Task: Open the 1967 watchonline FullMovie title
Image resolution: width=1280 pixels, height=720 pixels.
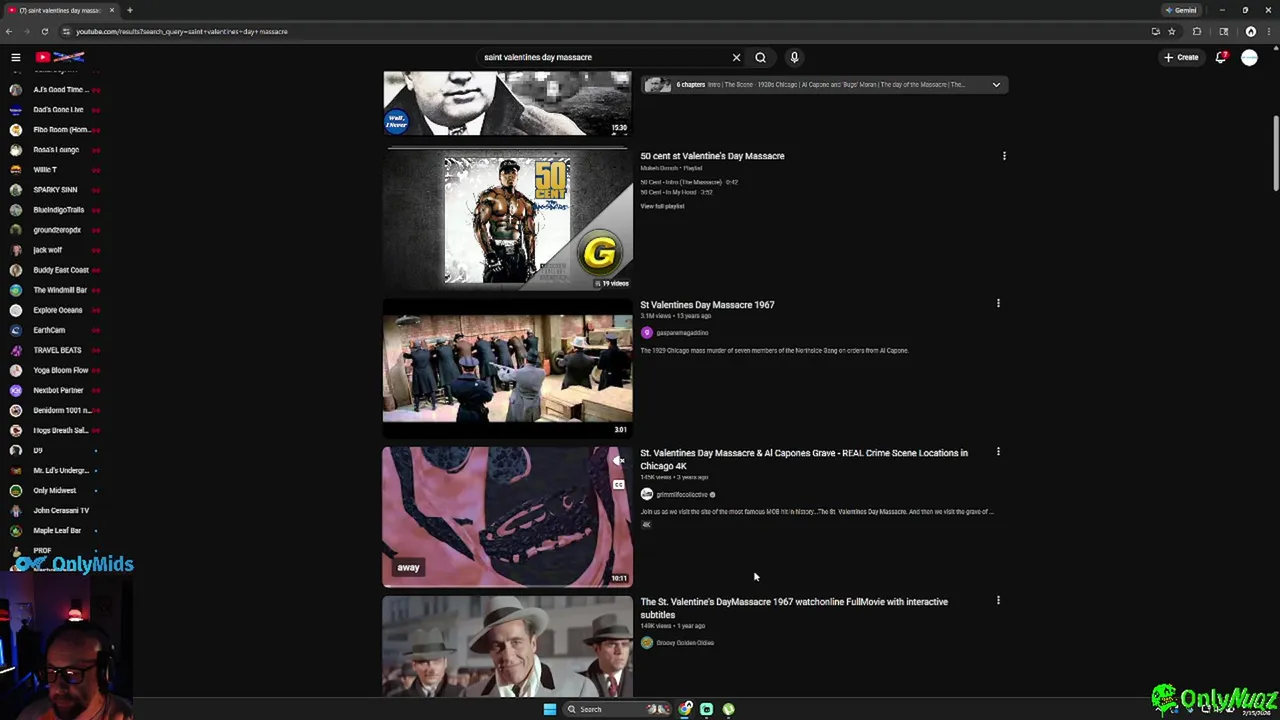Action: pos(794,608)
